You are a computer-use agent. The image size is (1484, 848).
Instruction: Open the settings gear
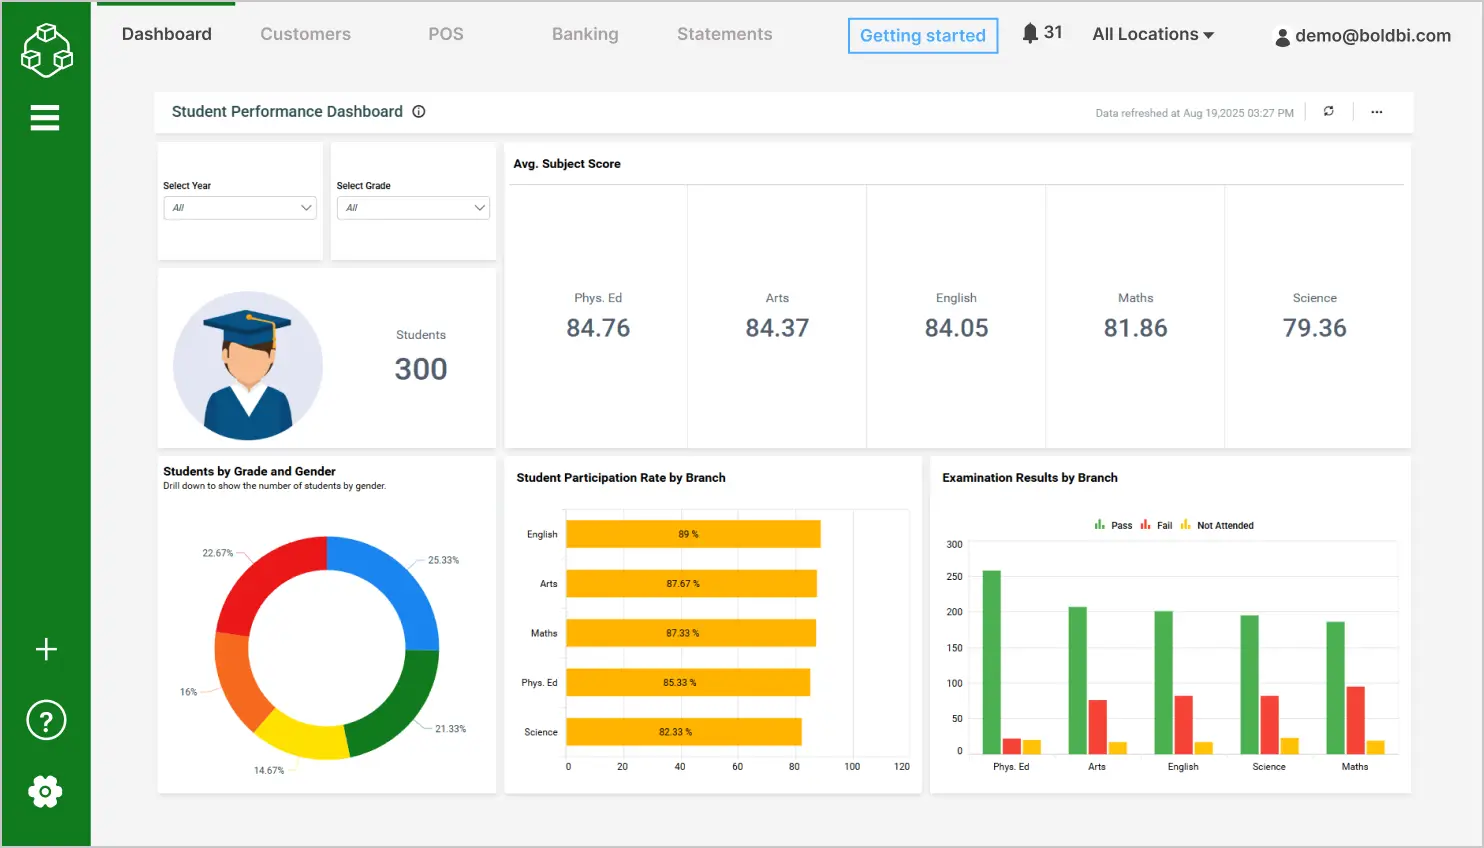pos(45,791)
